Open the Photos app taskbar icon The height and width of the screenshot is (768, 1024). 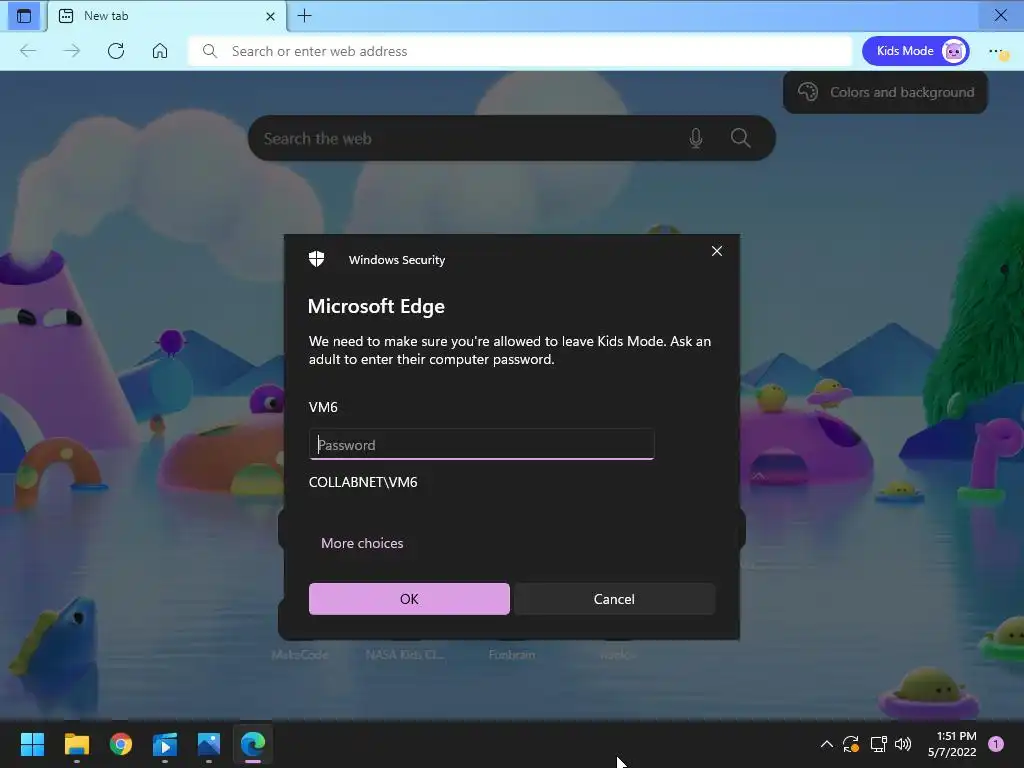(x=208, y=744)
